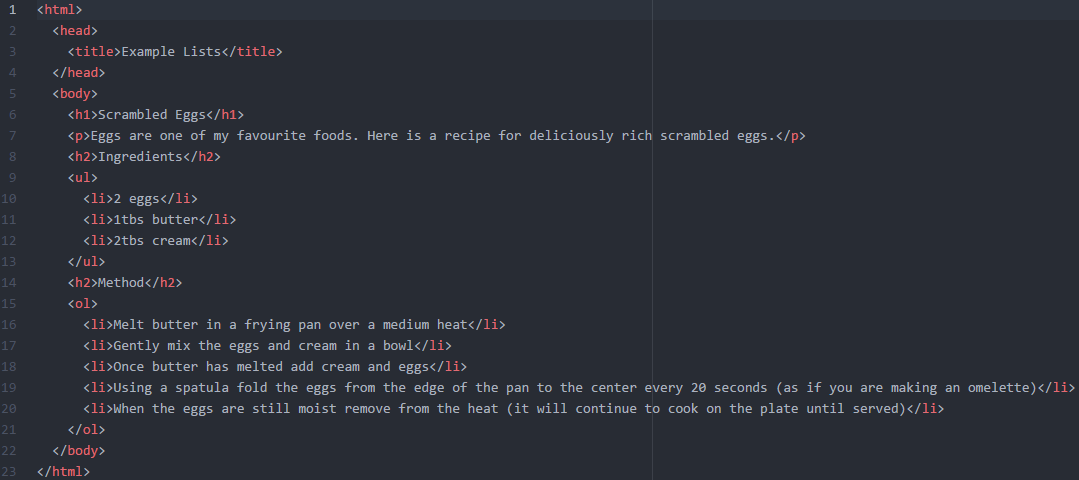Image resolution: width=1079 pixels, height=480 pixels.
Task: Click line number 15 beside ol tag
Action: point(9,303)
